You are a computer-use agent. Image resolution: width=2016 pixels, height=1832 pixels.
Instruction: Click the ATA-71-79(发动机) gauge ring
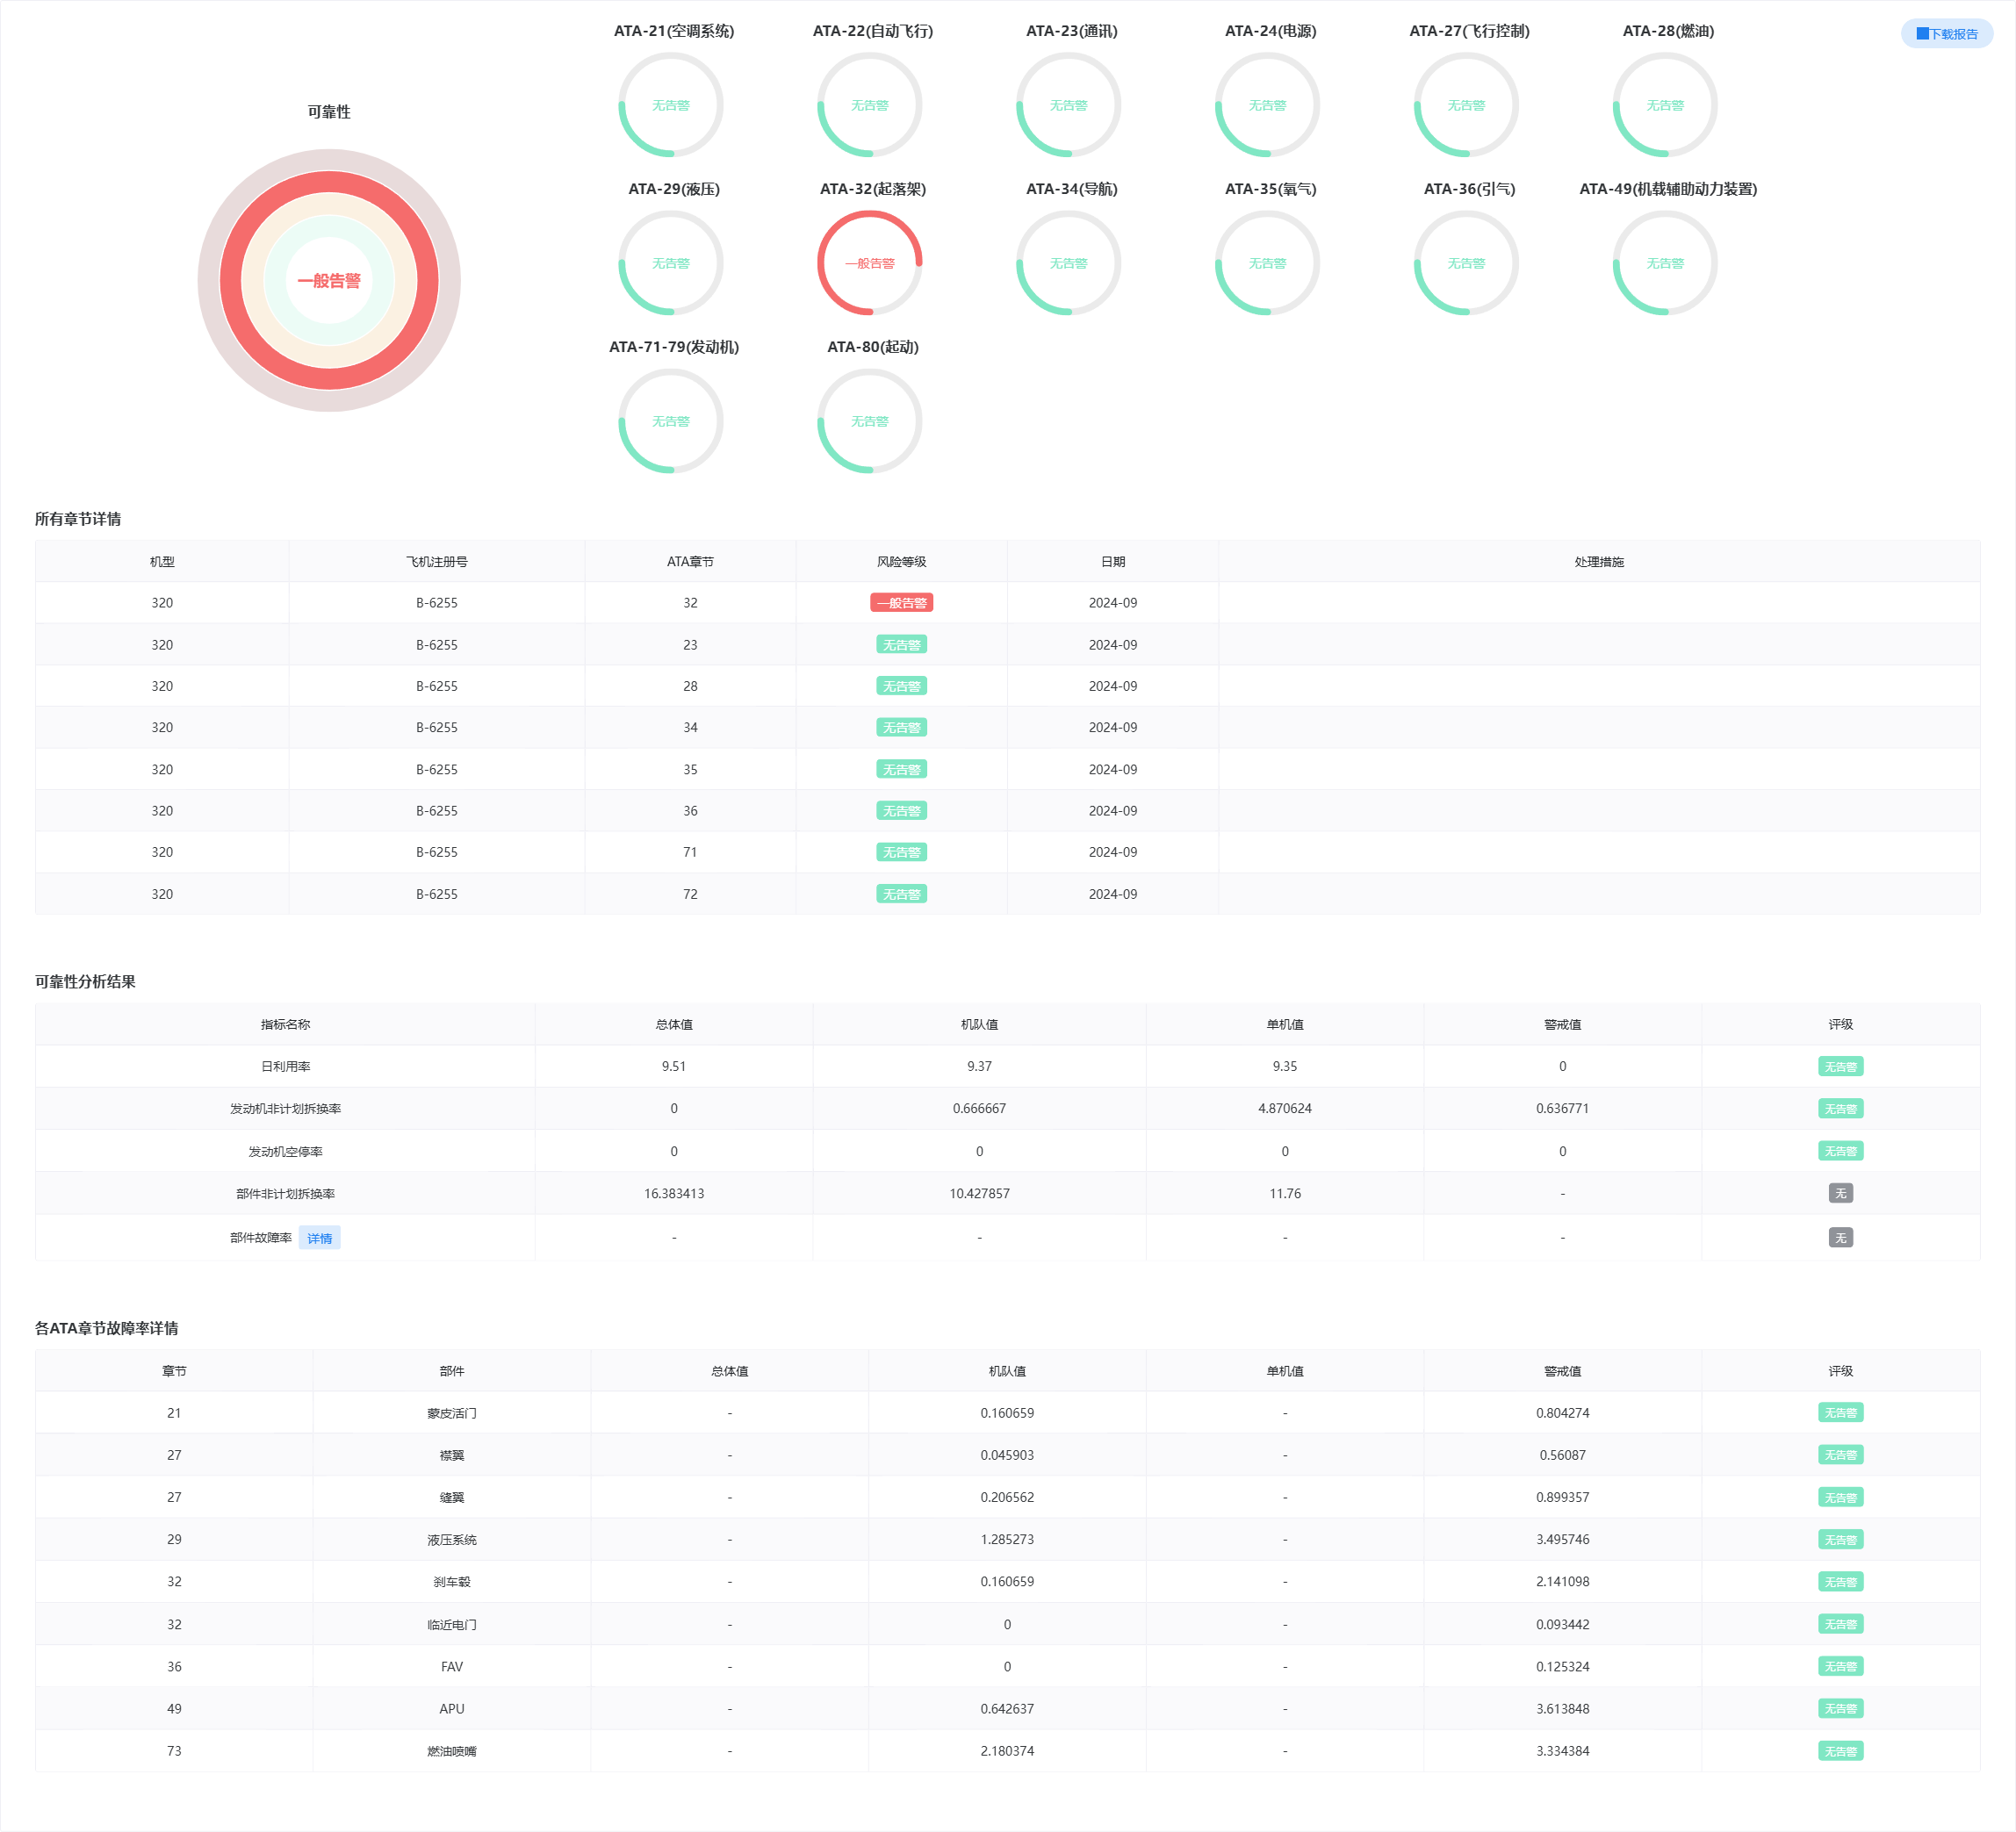(x=671, y=421)
